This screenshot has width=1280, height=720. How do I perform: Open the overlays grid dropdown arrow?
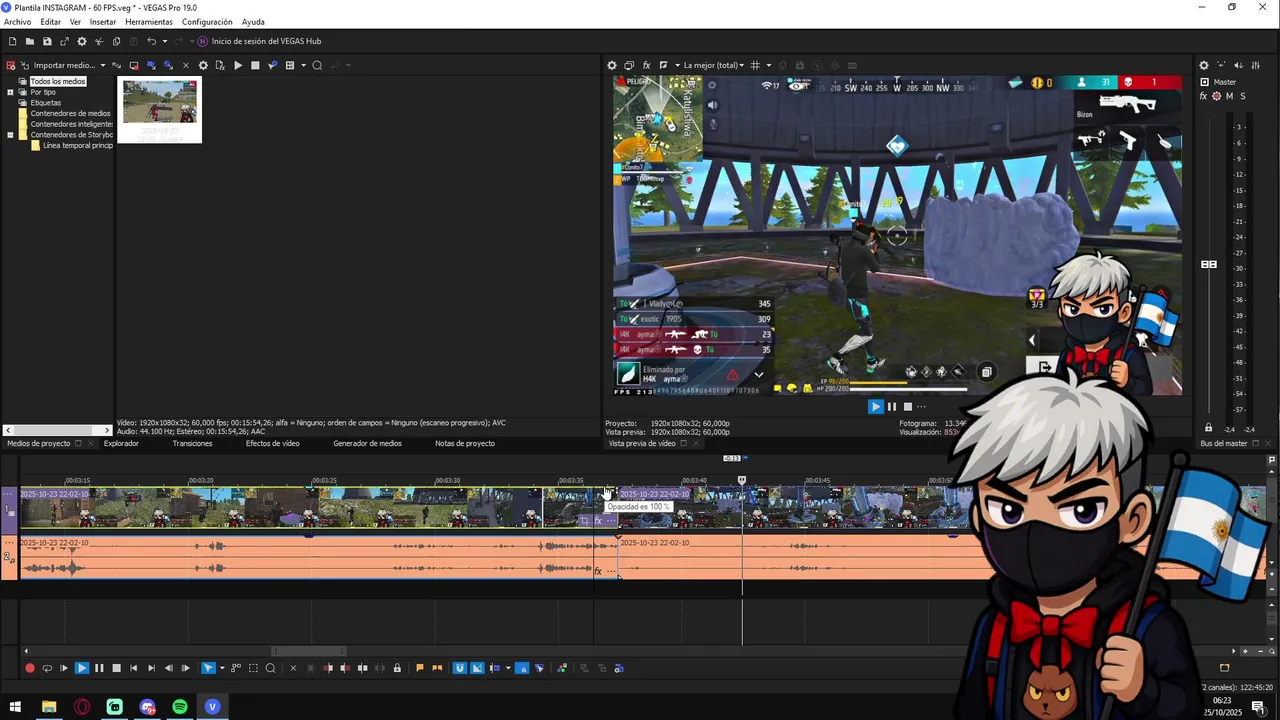[767, 65]
